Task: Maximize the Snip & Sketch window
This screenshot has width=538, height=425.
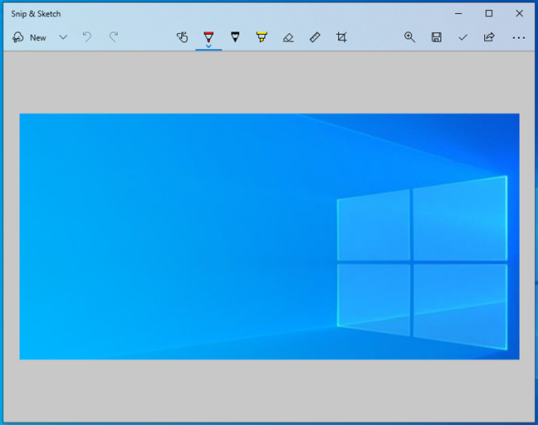Action: coord(489,13)
